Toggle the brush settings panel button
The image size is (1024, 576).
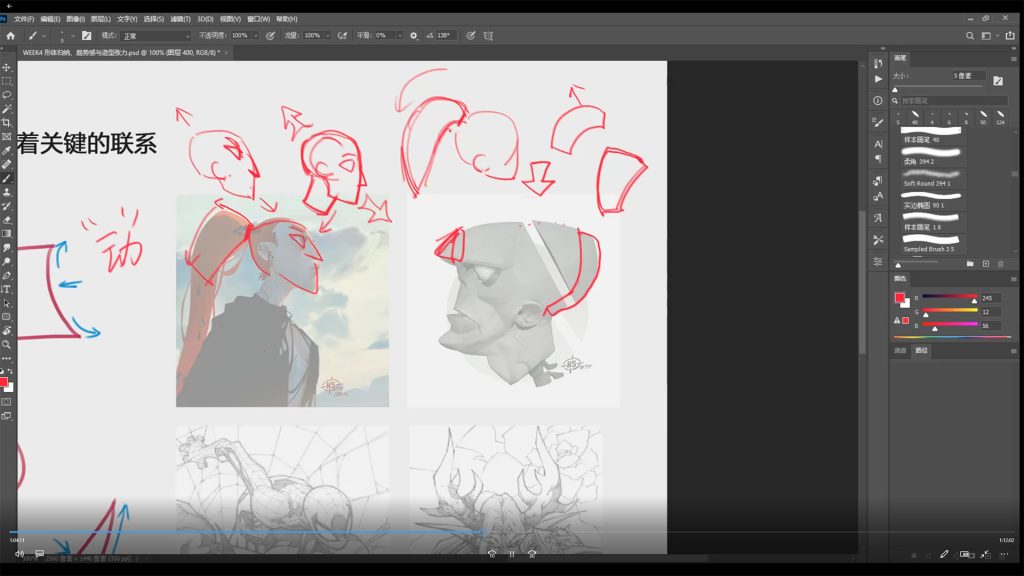coord(86,35)
